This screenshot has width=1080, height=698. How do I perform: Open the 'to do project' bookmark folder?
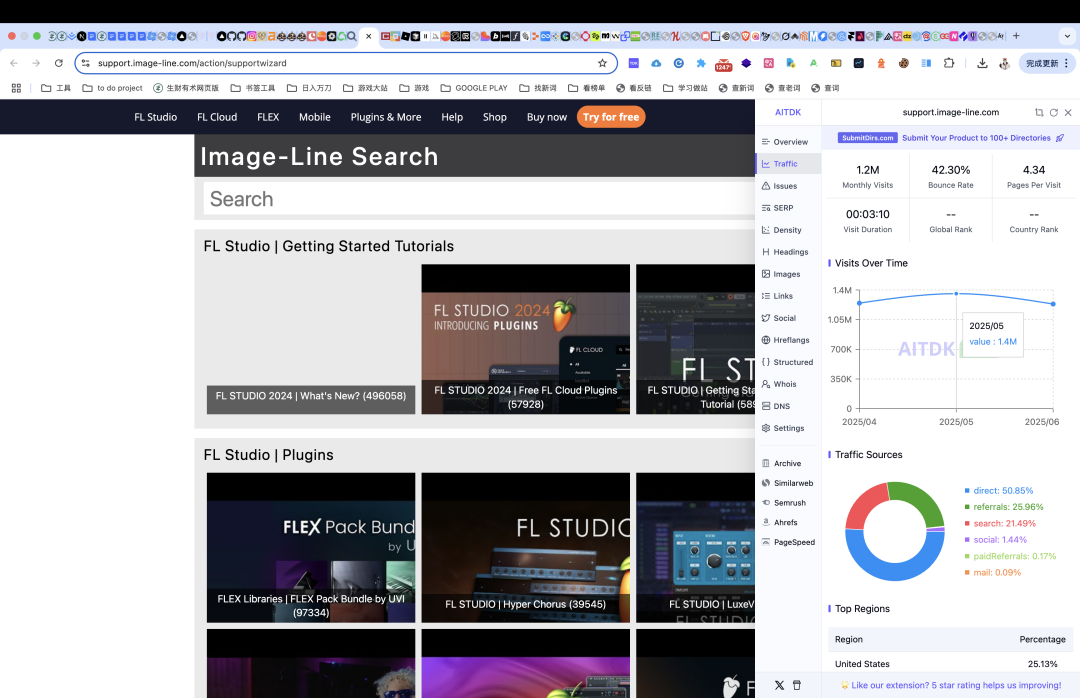coord(112,88)
